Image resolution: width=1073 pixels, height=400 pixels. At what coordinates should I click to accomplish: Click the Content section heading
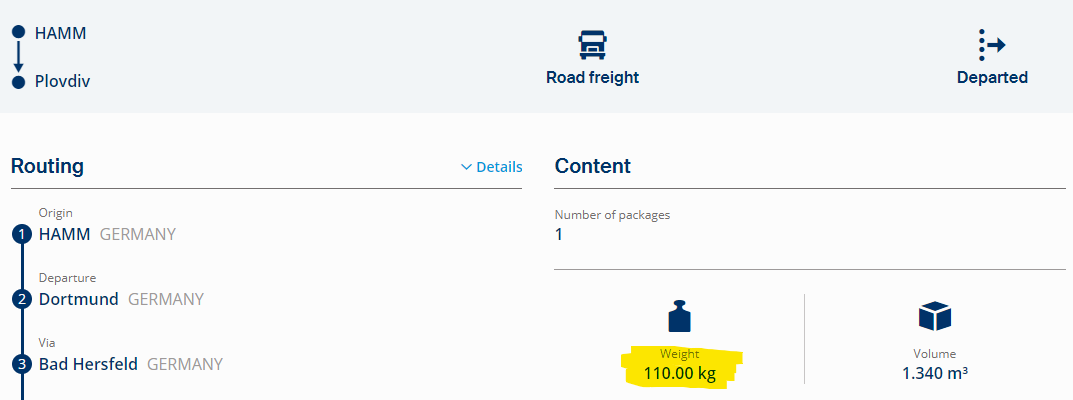[592, 166]
